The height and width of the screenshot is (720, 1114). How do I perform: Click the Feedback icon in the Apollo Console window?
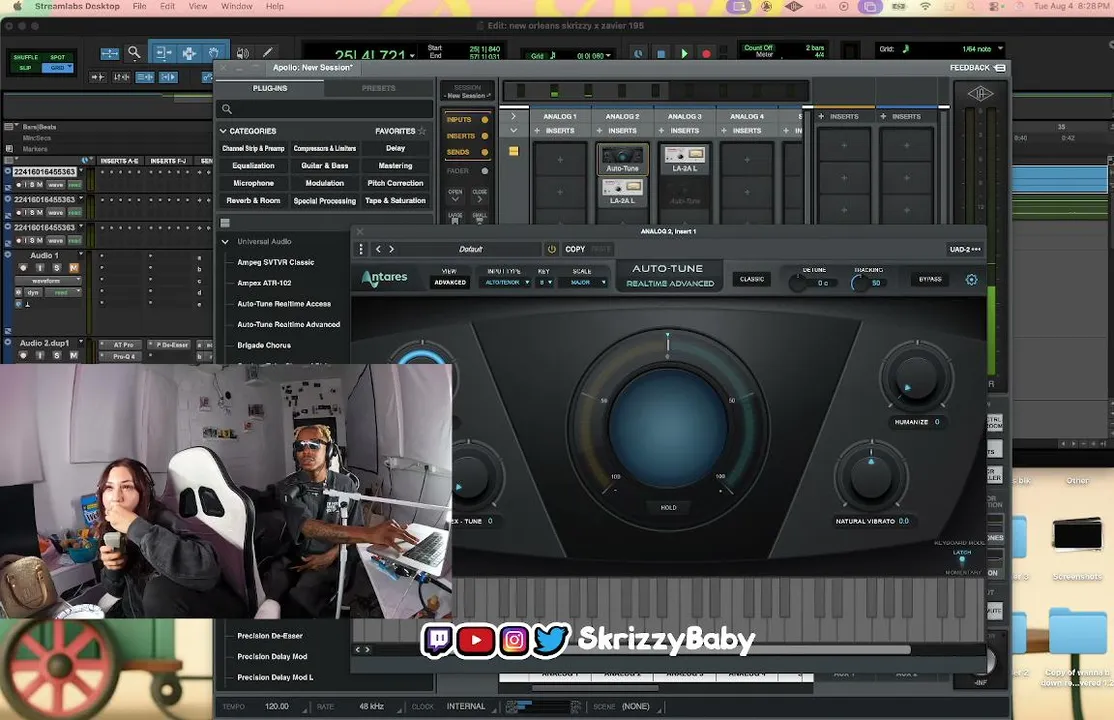pos(1000,68)
